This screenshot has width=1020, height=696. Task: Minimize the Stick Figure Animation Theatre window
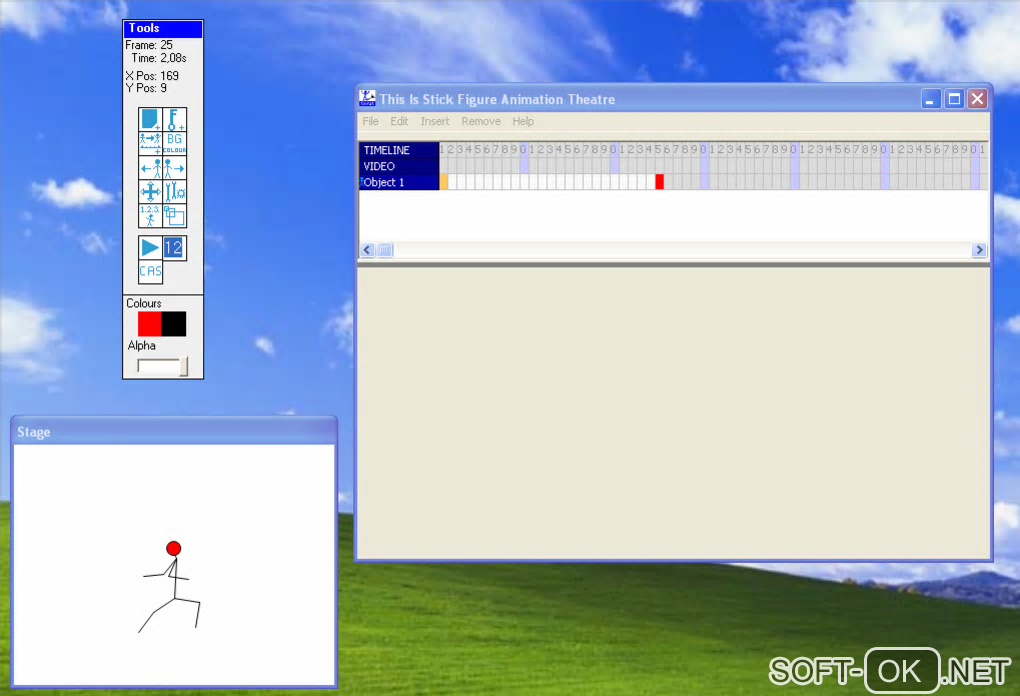931,99
